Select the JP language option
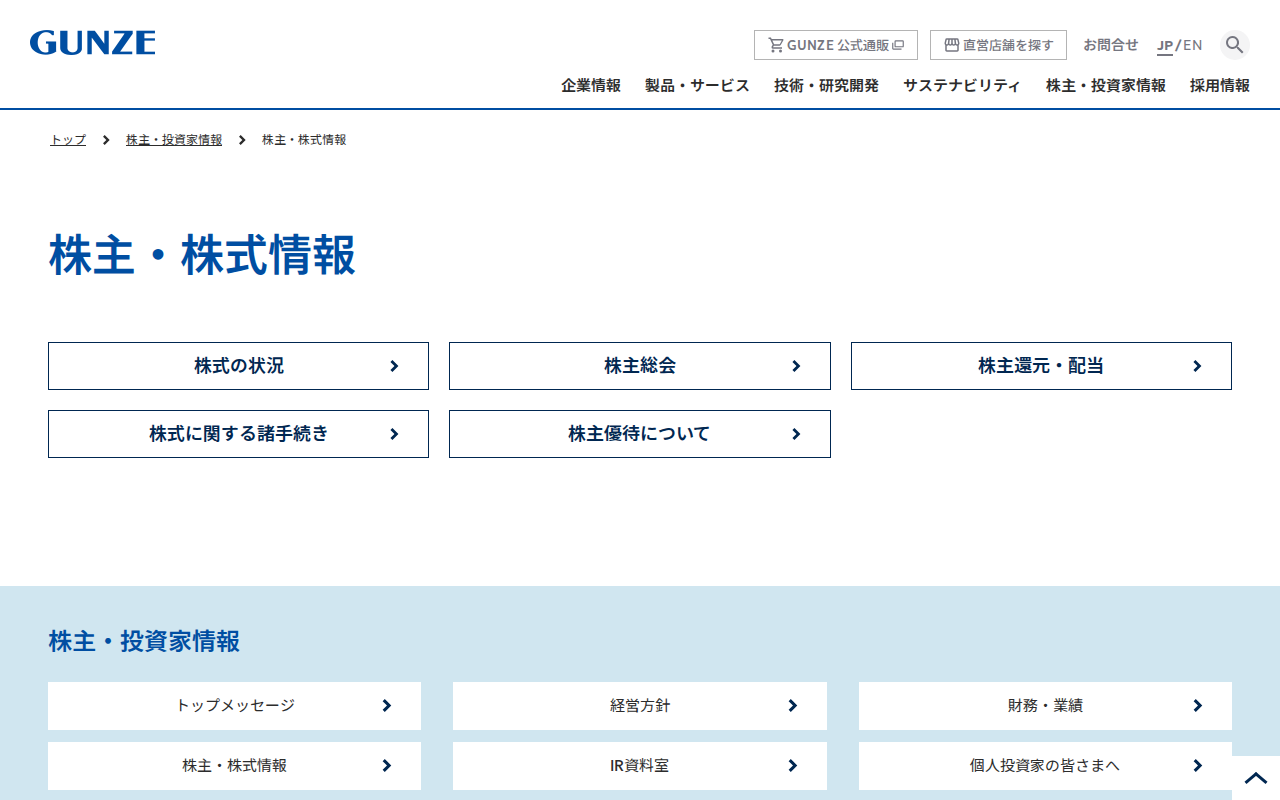Viewport: 1280px width, 800px height. 1165,45
